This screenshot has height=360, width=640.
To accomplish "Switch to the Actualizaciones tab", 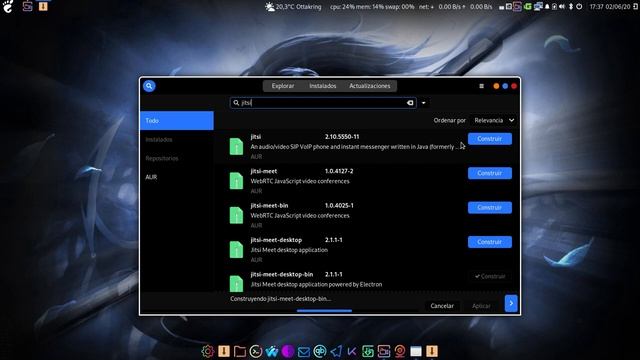I will (x=370, y=86).
